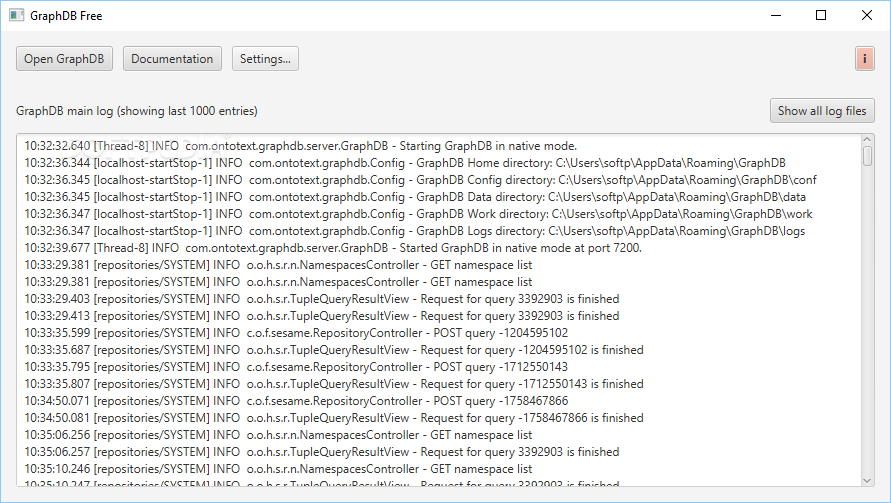The width and height of the screenshot is (891, 503).
Task: Click 10:35:10.246 GET namespace list line
Action: click(x=278, y=469)
